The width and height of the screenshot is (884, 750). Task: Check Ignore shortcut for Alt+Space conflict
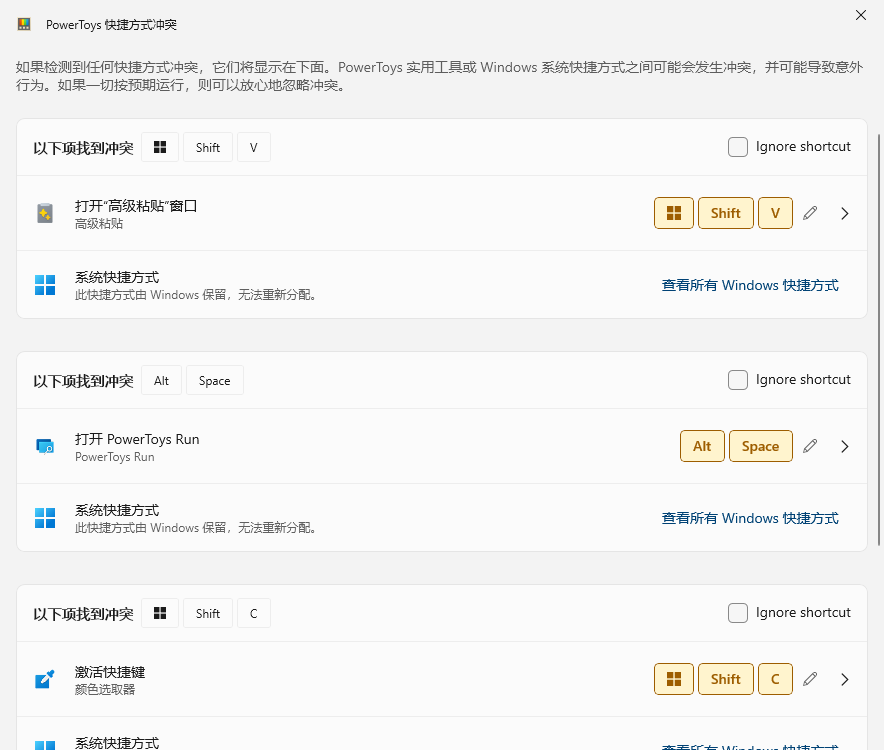[737, 380]
